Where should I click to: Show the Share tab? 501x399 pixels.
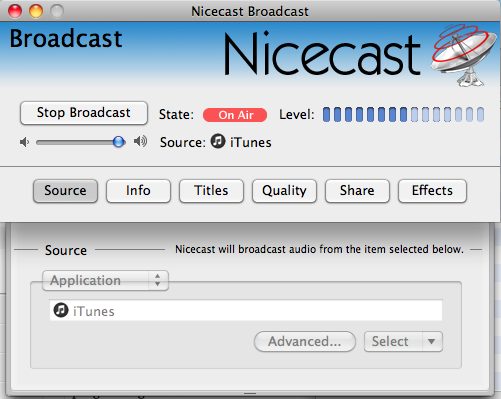point(357,191)
